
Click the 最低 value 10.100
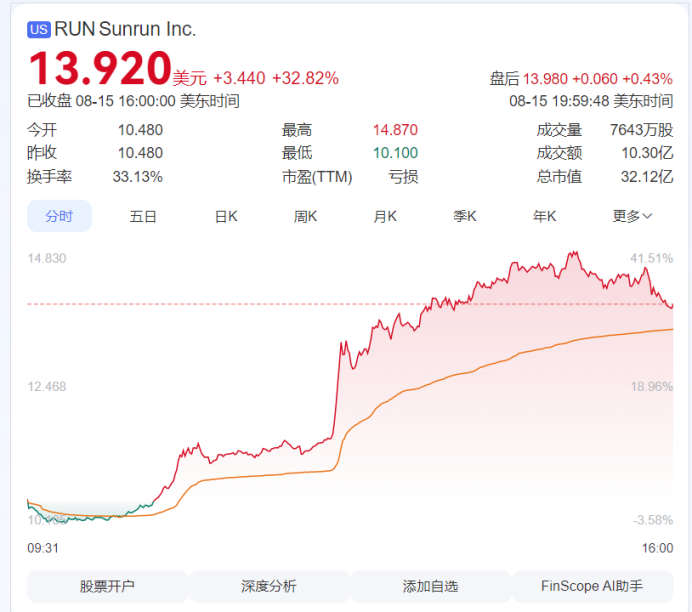(x=395, y=153)
